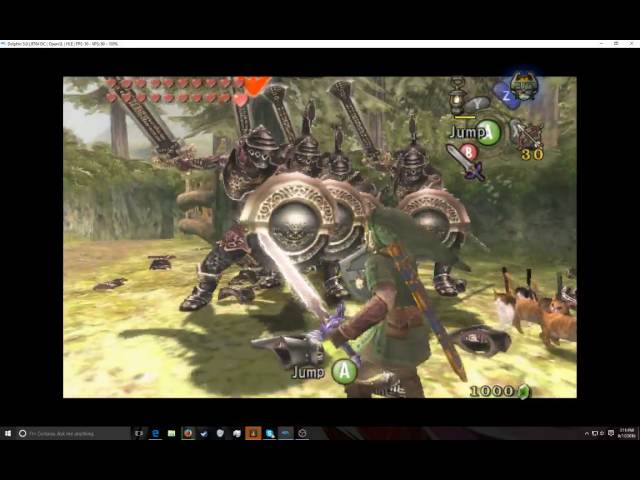
Task: Maximize the Dolphin window
Action: [616, 43]
